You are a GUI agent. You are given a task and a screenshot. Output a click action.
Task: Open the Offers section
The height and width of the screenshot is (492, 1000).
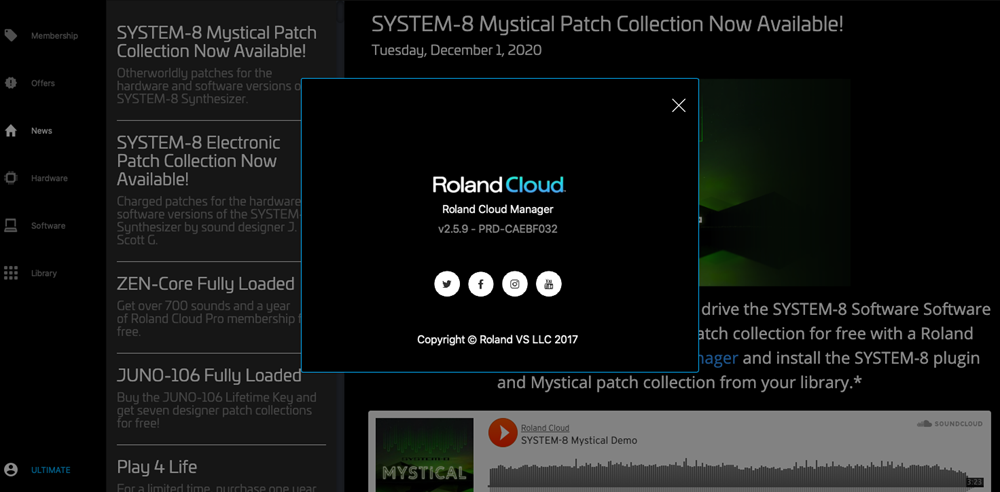[x=43, y=83]
